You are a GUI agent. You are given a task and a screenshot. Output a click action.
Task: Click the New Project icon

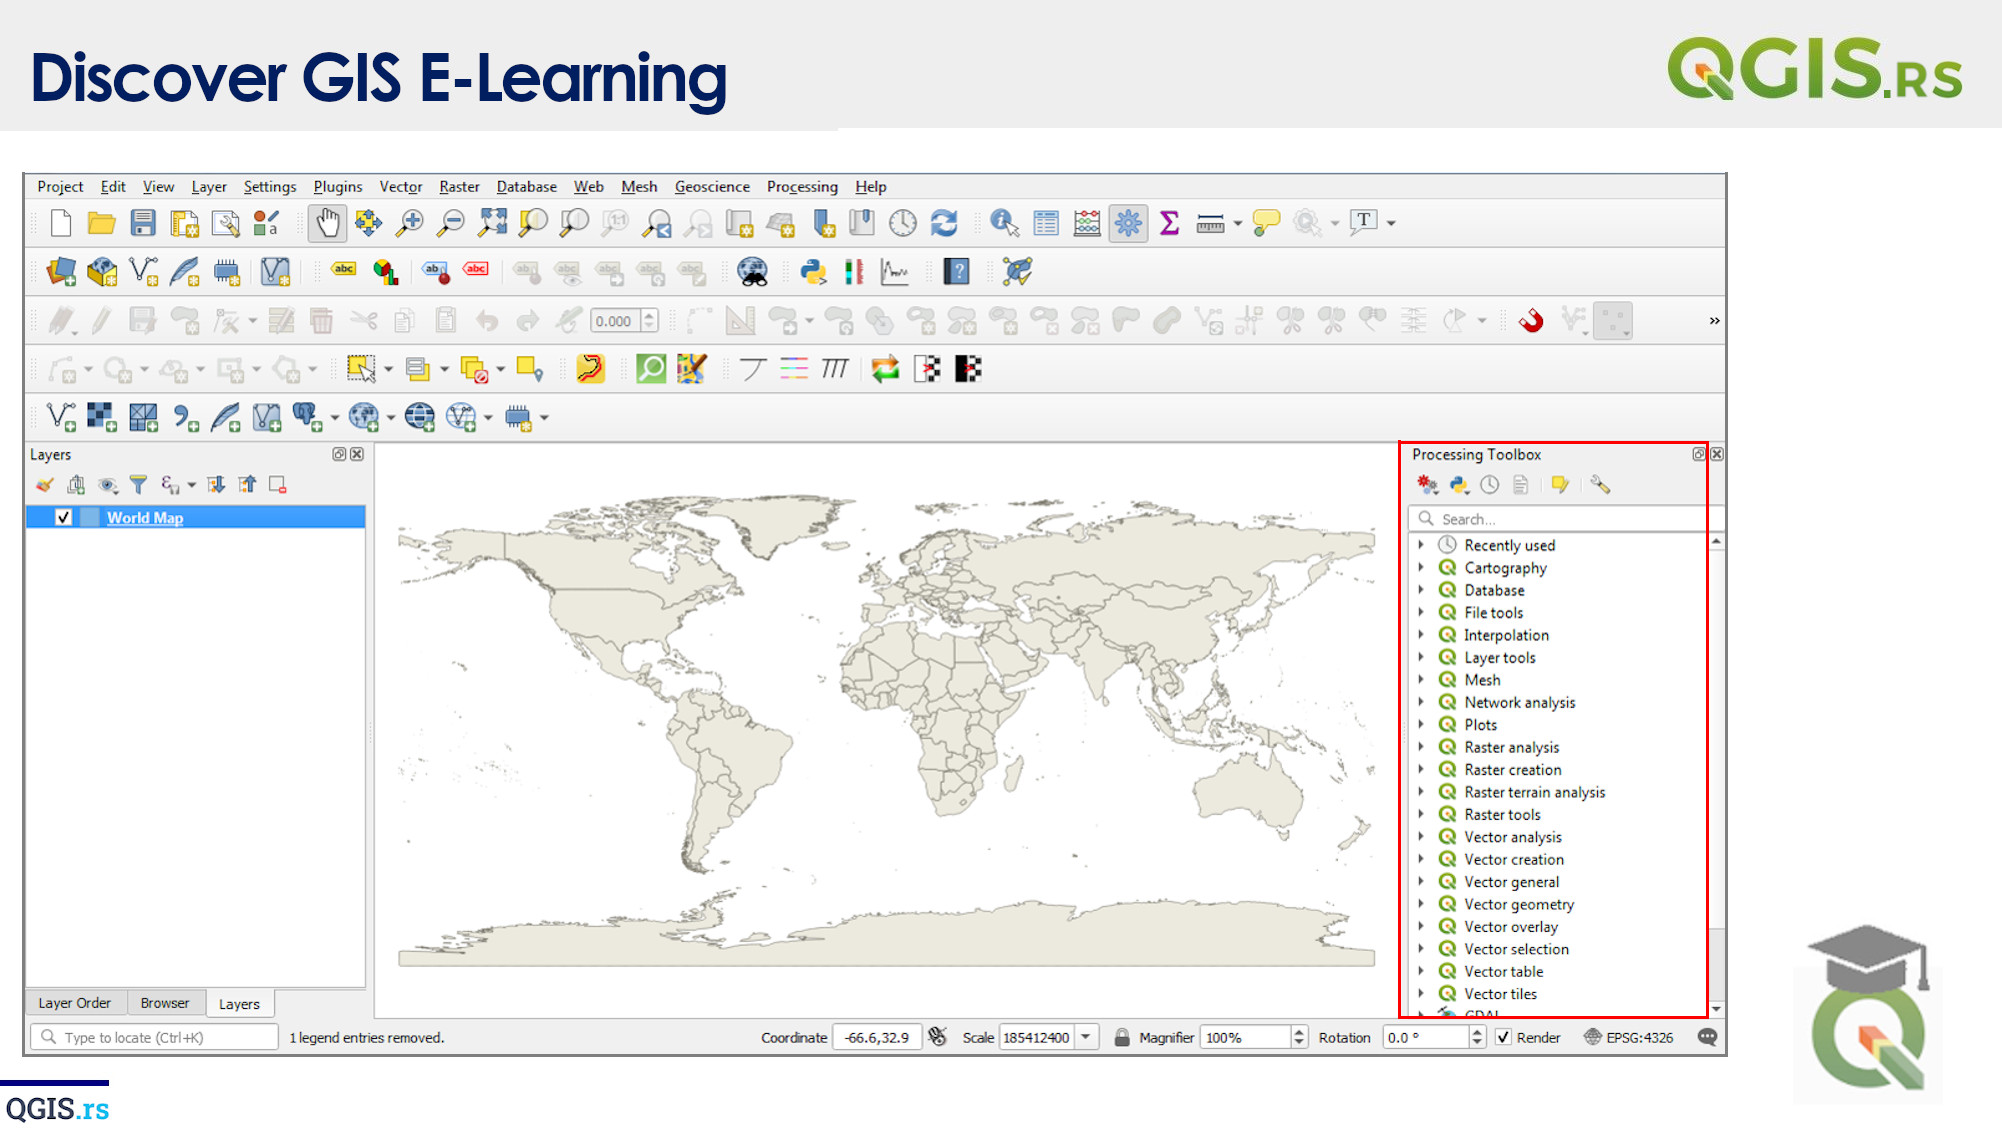point(59,223)
